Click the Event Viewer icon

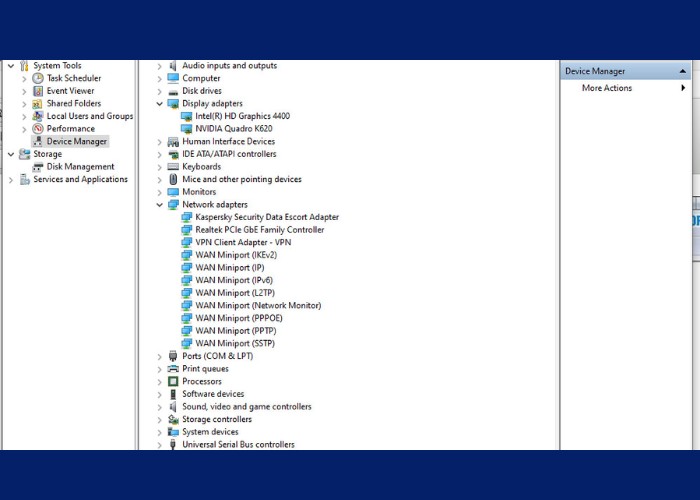tap(38, 91)
